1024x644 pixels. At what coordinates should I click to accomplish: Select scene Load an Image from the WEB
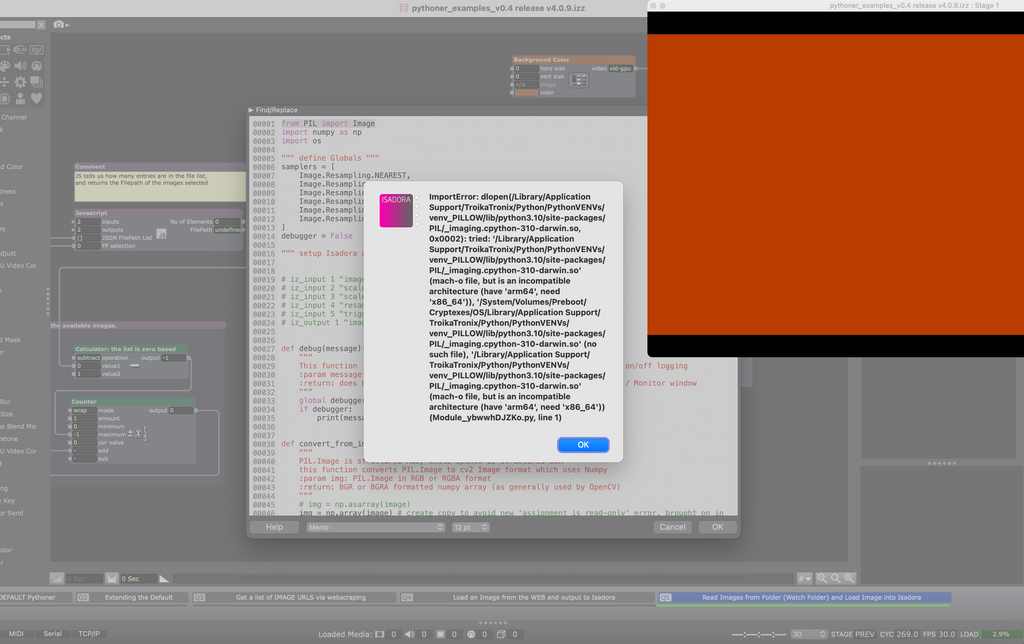tap(528, 598)
